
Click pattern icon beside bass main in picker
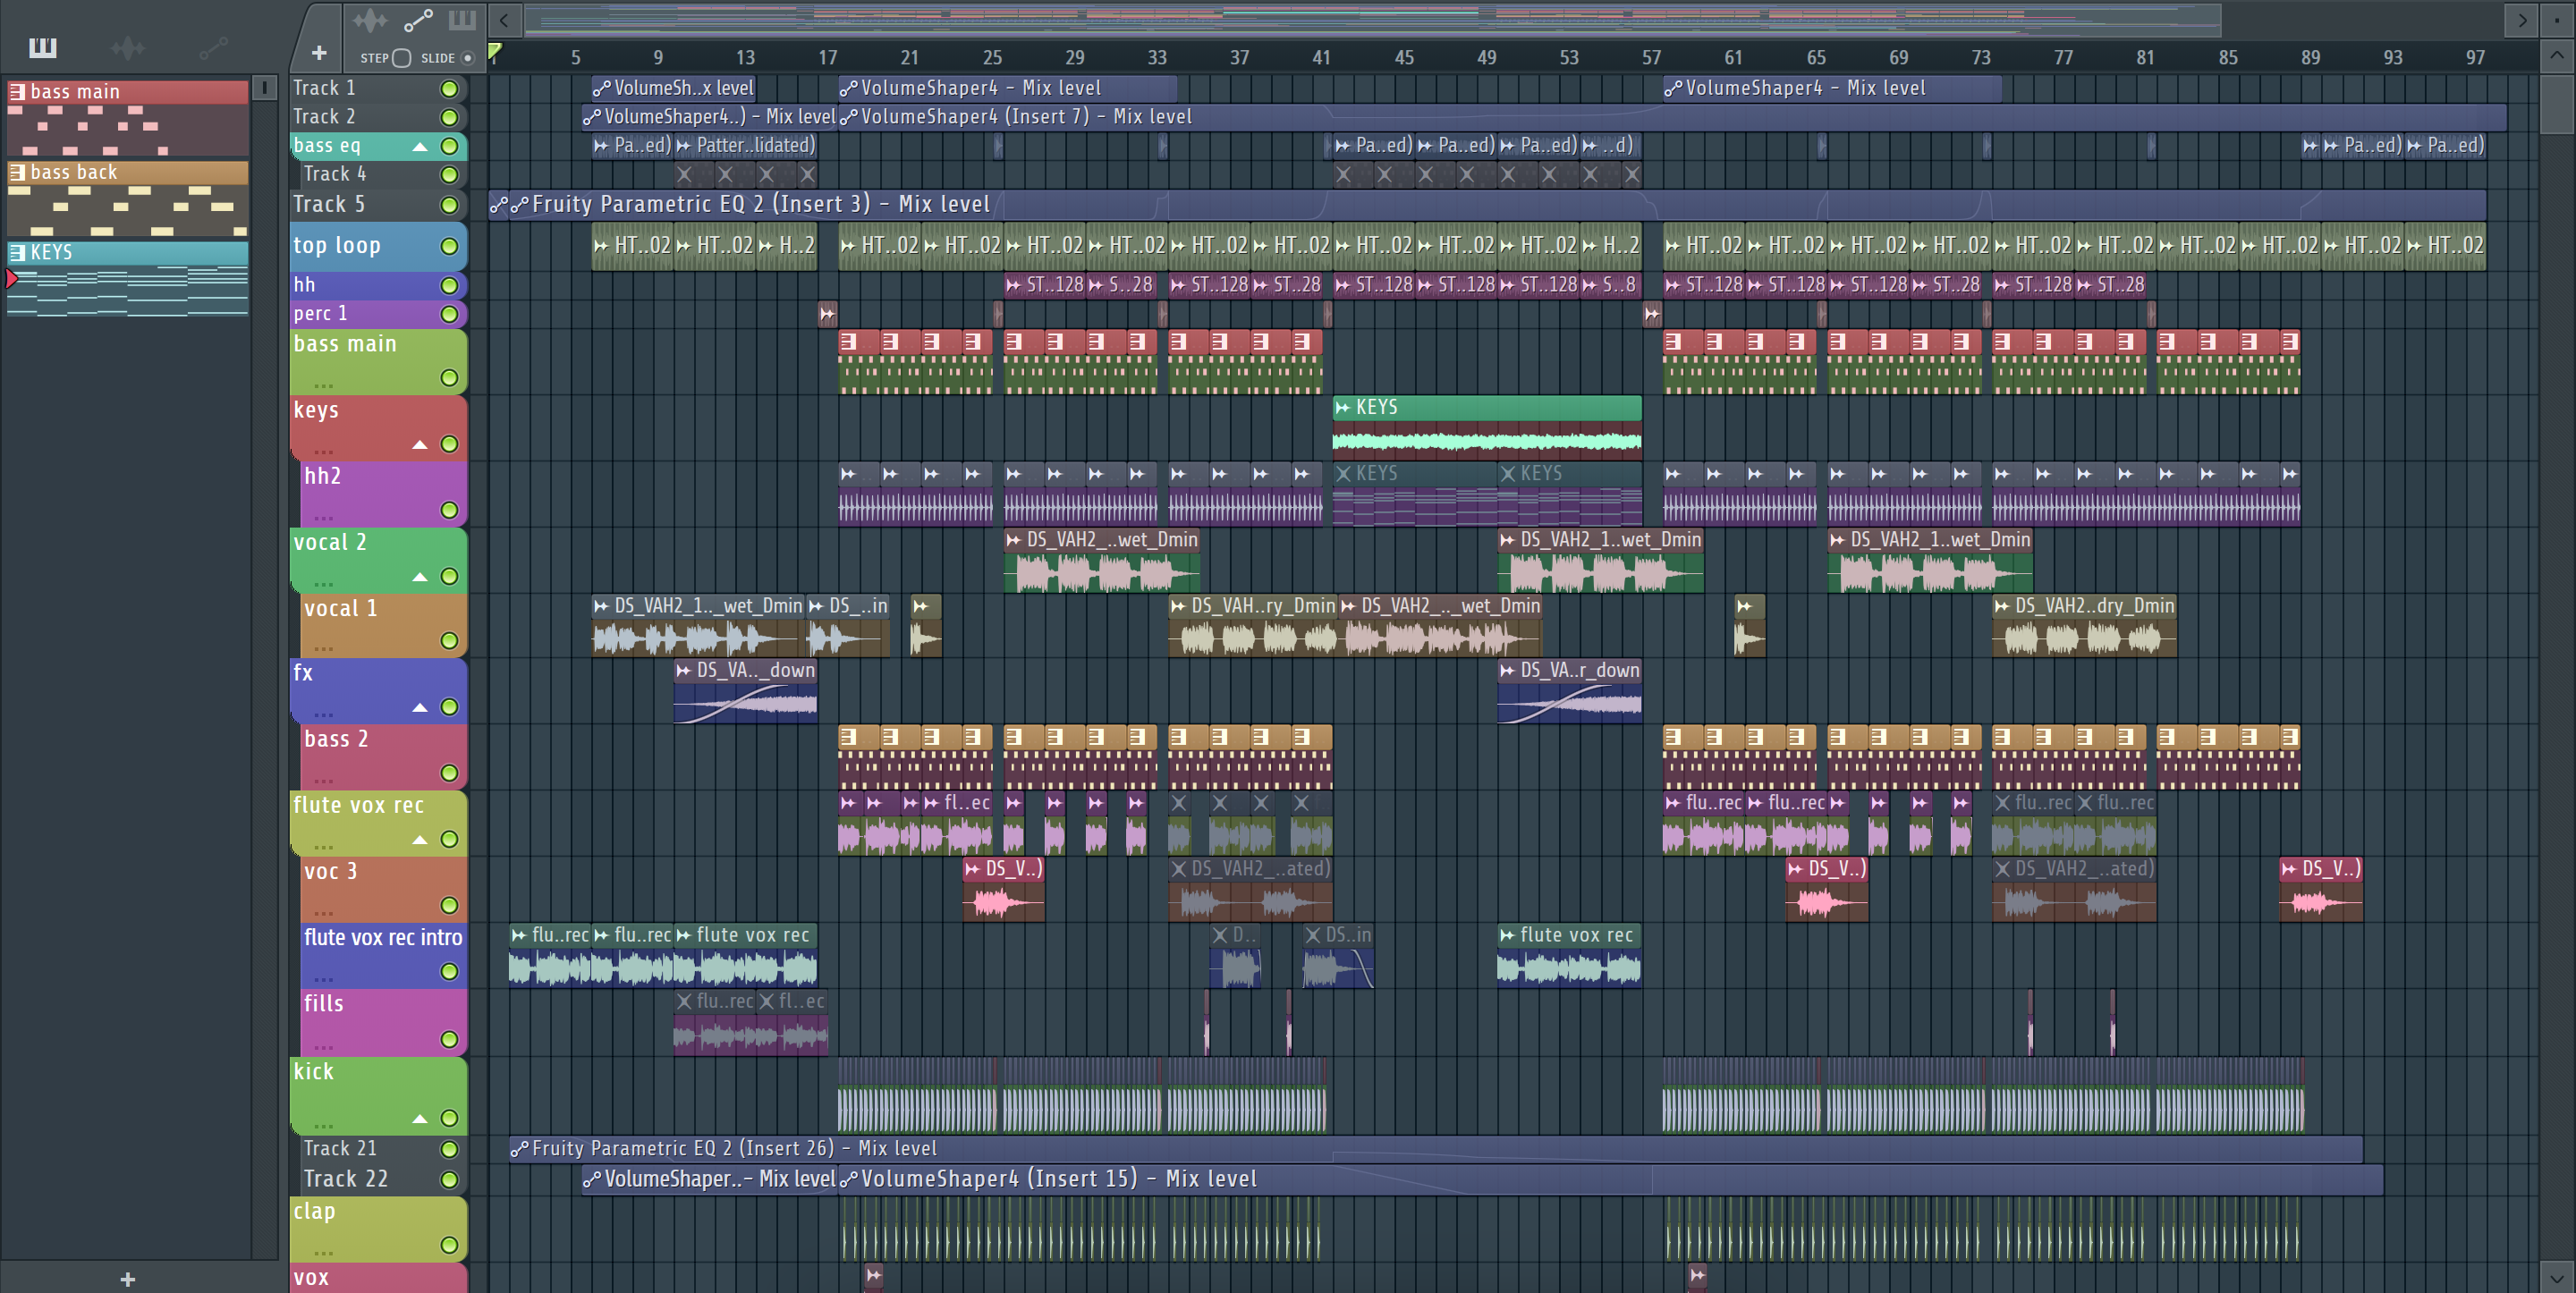17,92
